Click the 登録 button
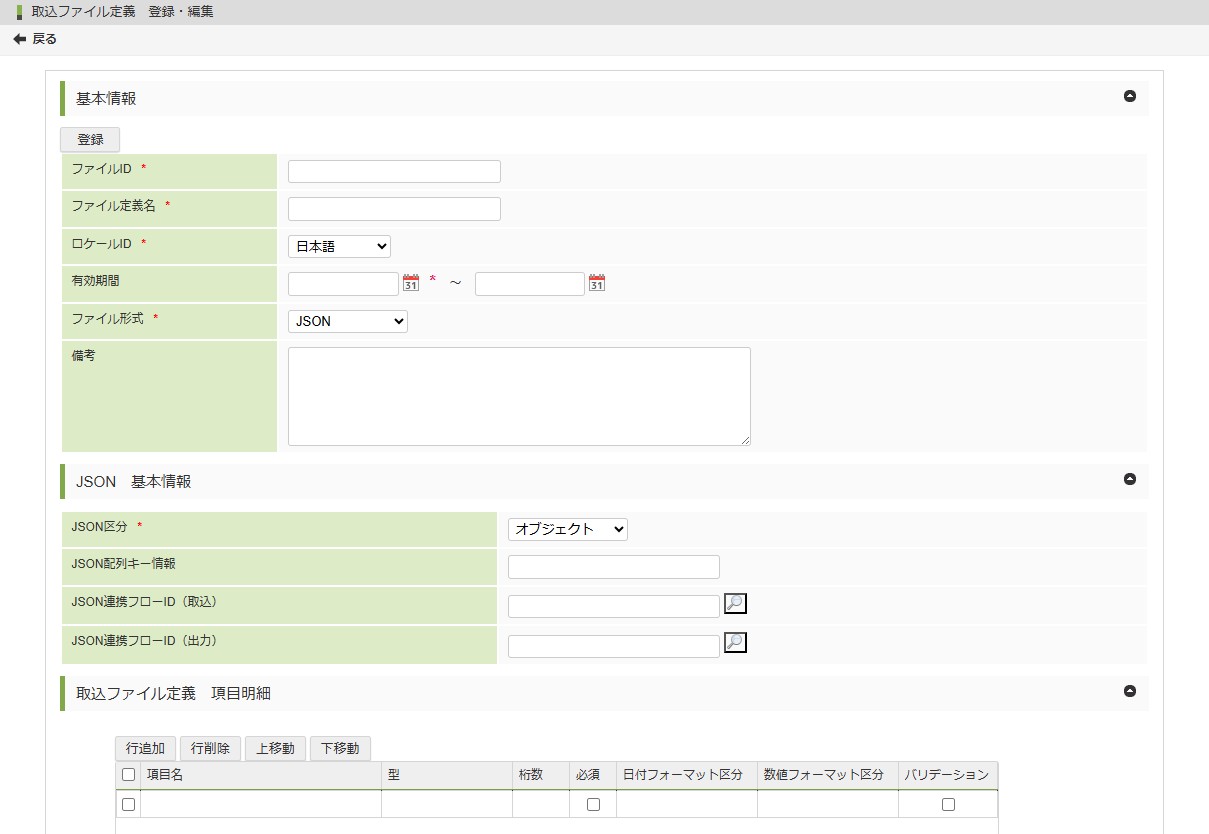Screen dimensions: 1209x834 tap(90, 140)
